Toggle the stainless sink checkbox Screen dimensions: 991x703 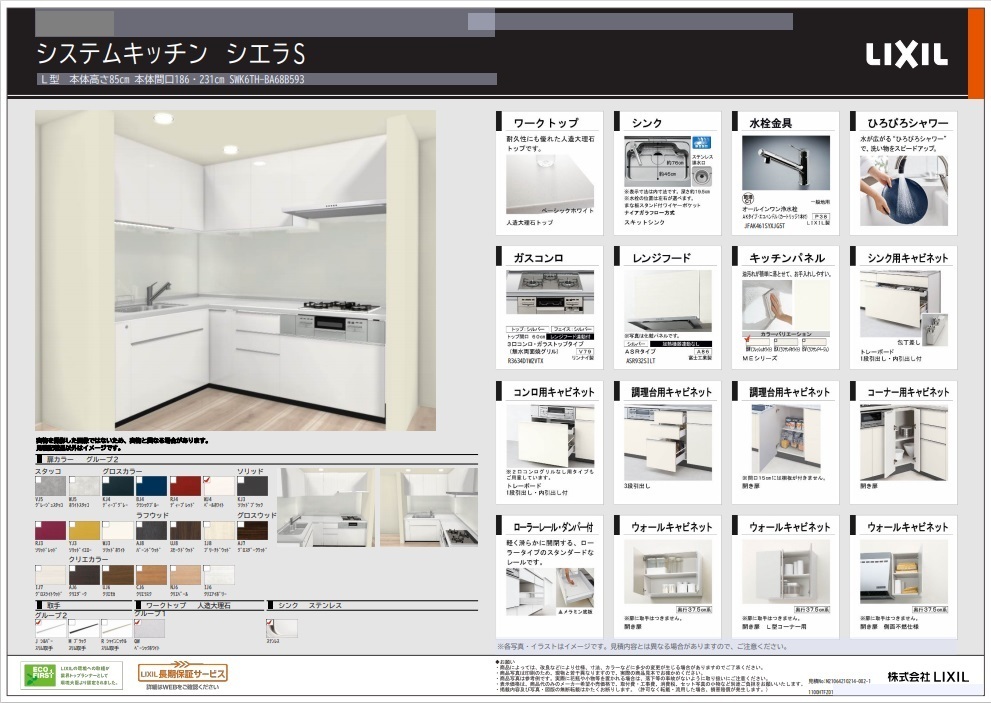pyautogui.click(x=270, y=622)
